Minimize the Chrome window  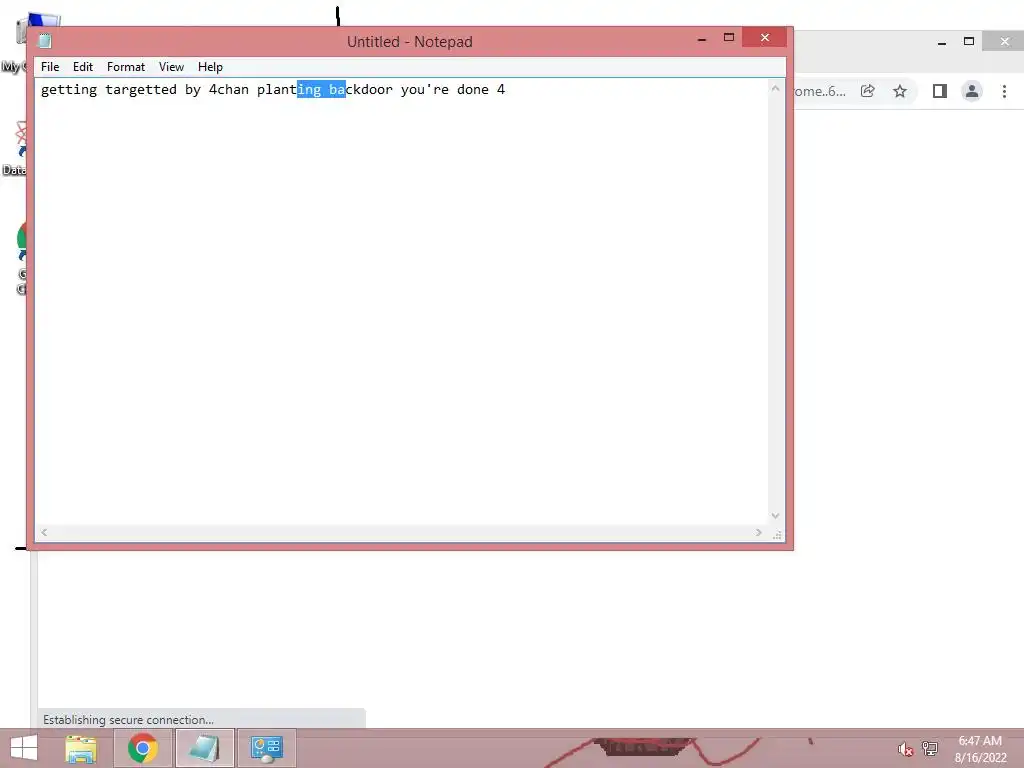(x=942, y=42)
